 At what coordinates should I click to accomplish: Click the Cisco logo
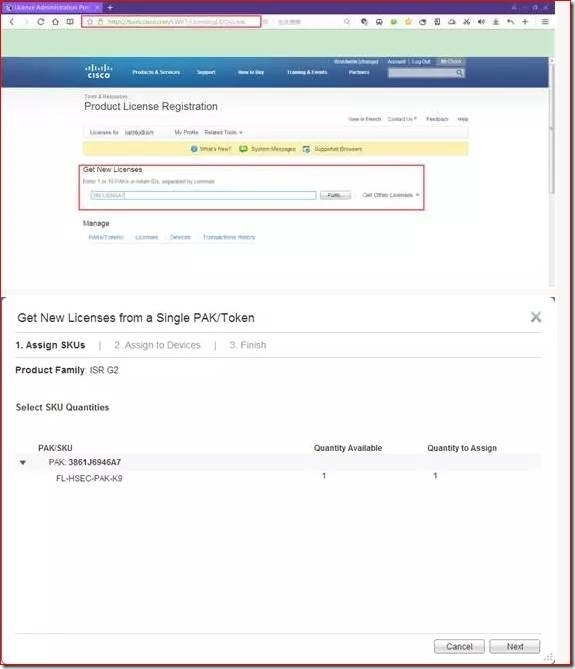click(x=99, y=71)
